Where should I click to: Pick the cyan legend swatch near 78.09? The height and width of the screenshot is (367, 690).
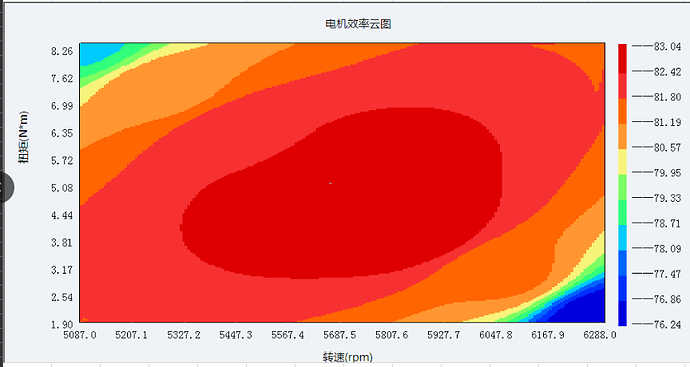622,238
